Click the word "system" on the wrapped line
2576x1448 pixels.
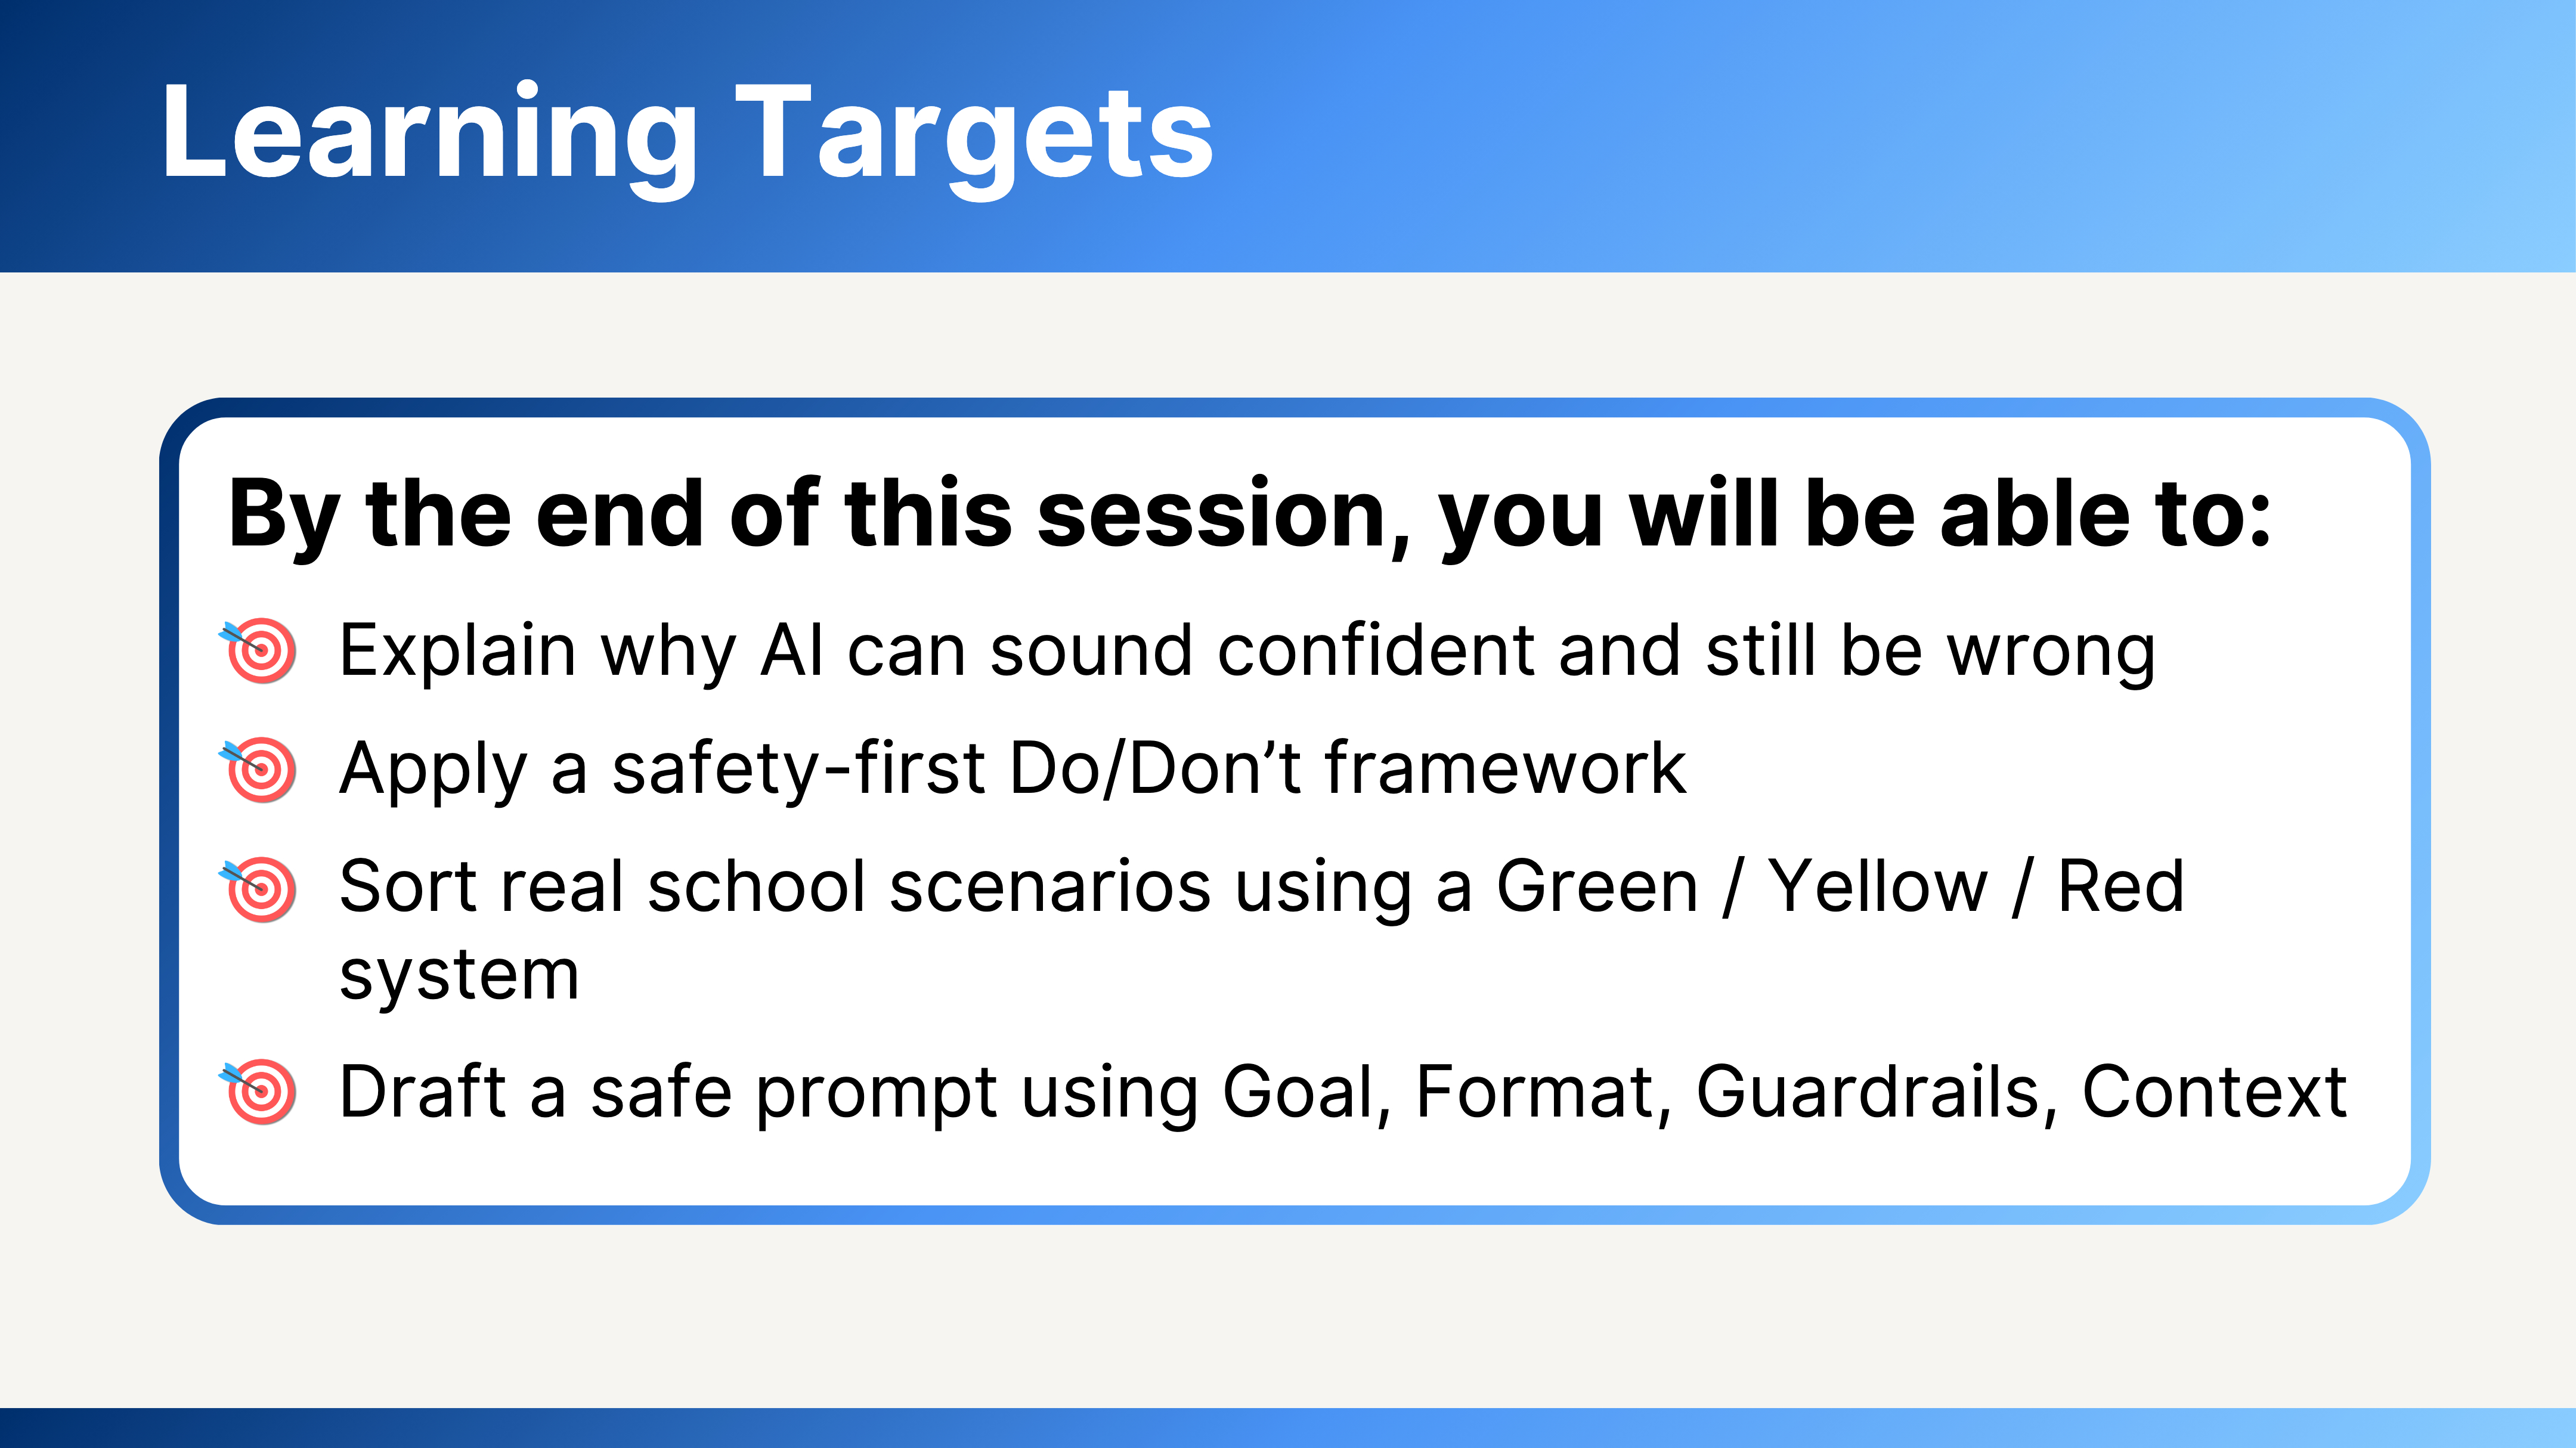[459, 975]
